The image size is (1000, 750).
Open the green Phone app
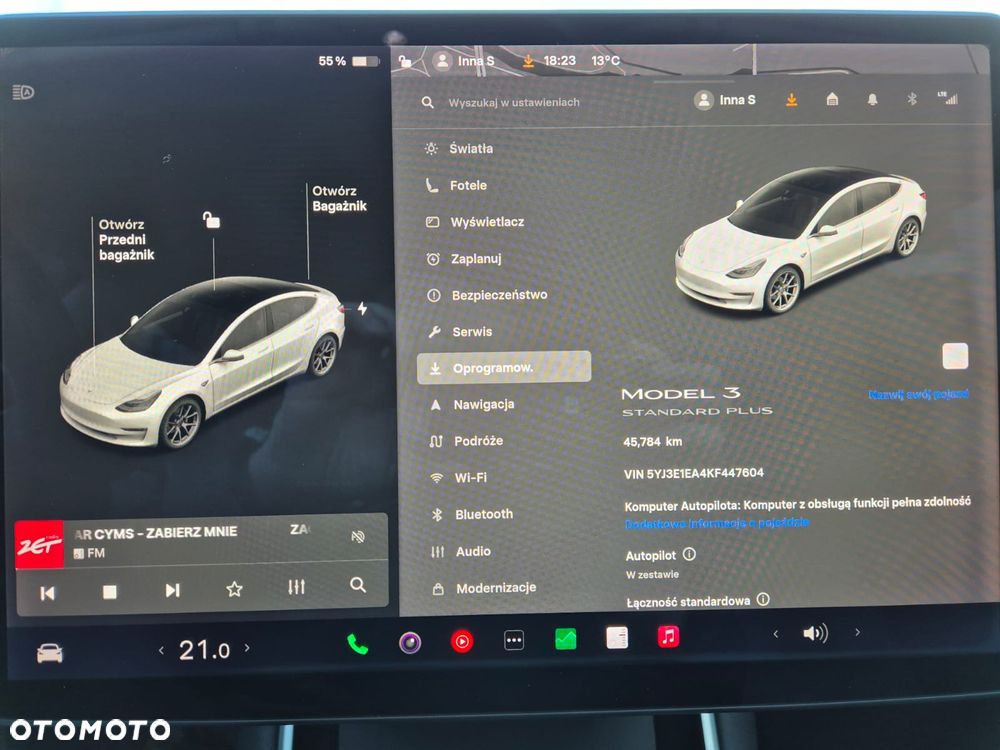(x=358, y=644)
